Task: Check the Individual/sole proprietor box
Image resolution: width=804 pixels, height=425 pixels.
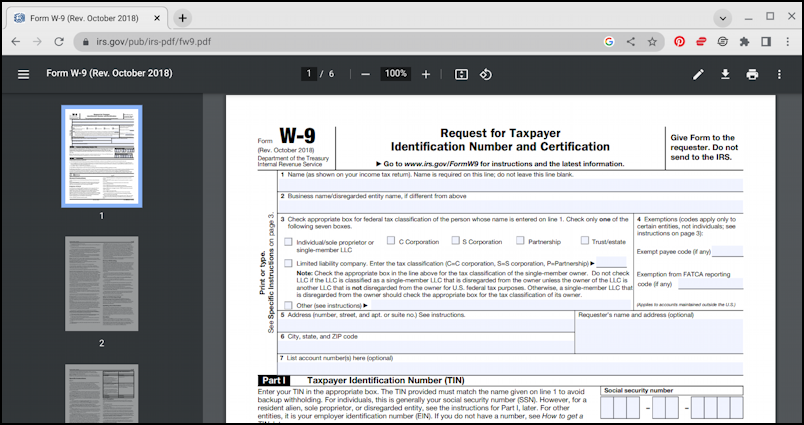Action: point(289,242)
